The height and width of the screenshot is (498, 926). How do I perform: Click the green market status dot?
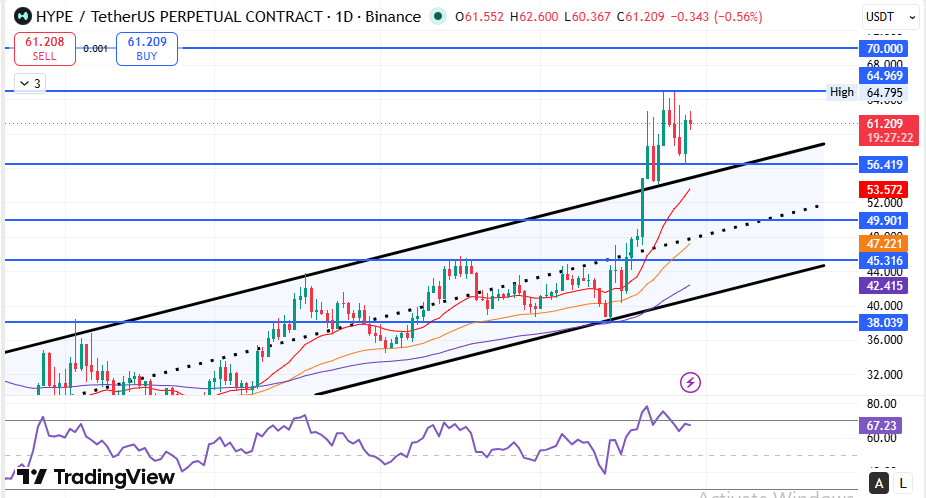point(438,16)
